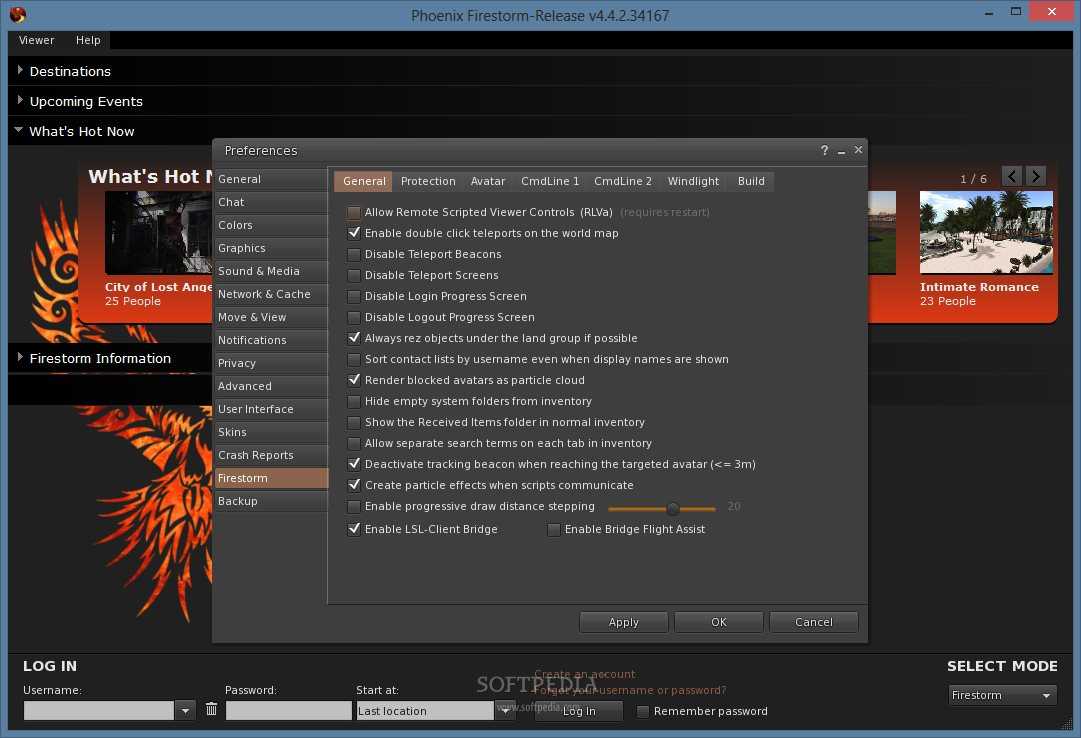Switch to the Avatar tab
This screenshot has height=738, width=1081.
click(488, 181)
